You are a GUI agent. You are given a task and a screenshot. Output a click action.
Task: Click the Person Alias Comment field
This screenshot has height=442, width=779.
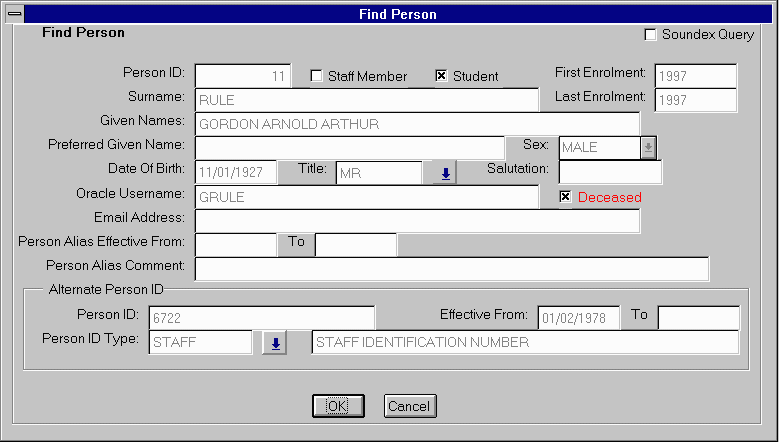tap(451, 269)
